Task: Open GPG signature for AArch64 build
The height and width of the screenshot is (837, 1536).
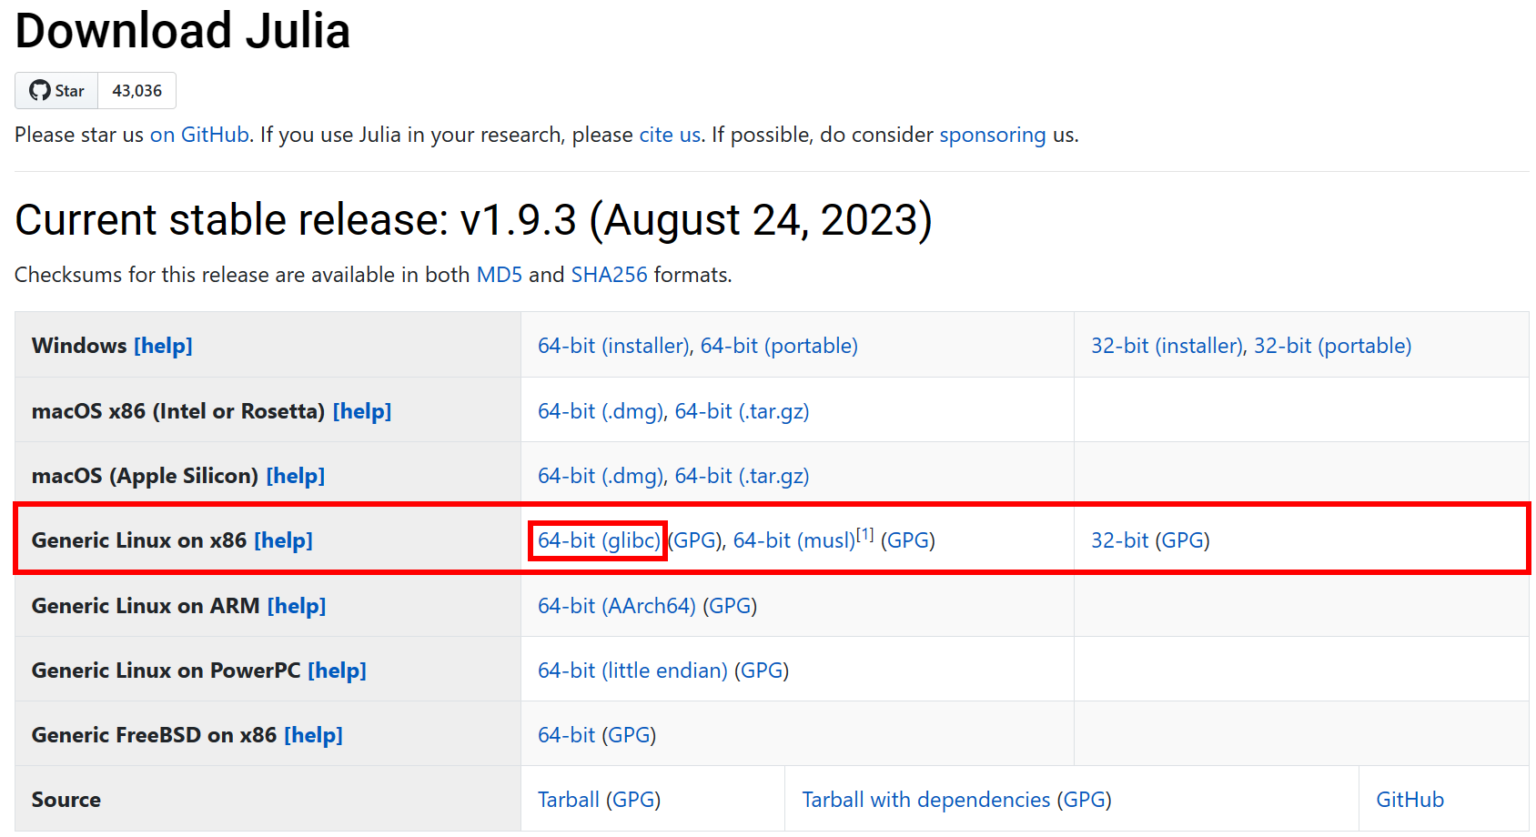Action: 730,606
